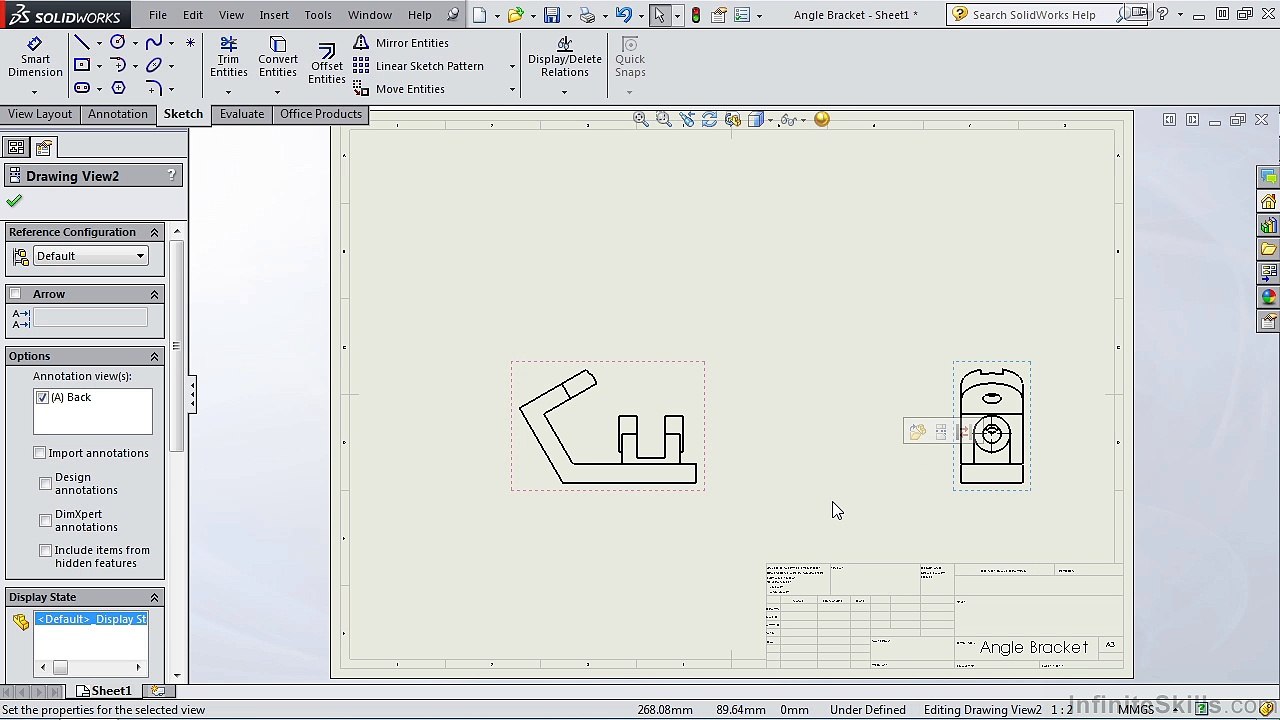1280x720 pixels.
Task: Click the property panel vertical scrollbar
Action: 177,345
